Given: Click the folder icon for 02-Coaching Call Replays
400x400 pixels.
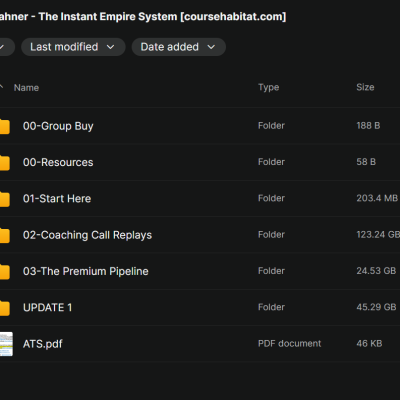Looking at the screenshot, I should (5, 236).
